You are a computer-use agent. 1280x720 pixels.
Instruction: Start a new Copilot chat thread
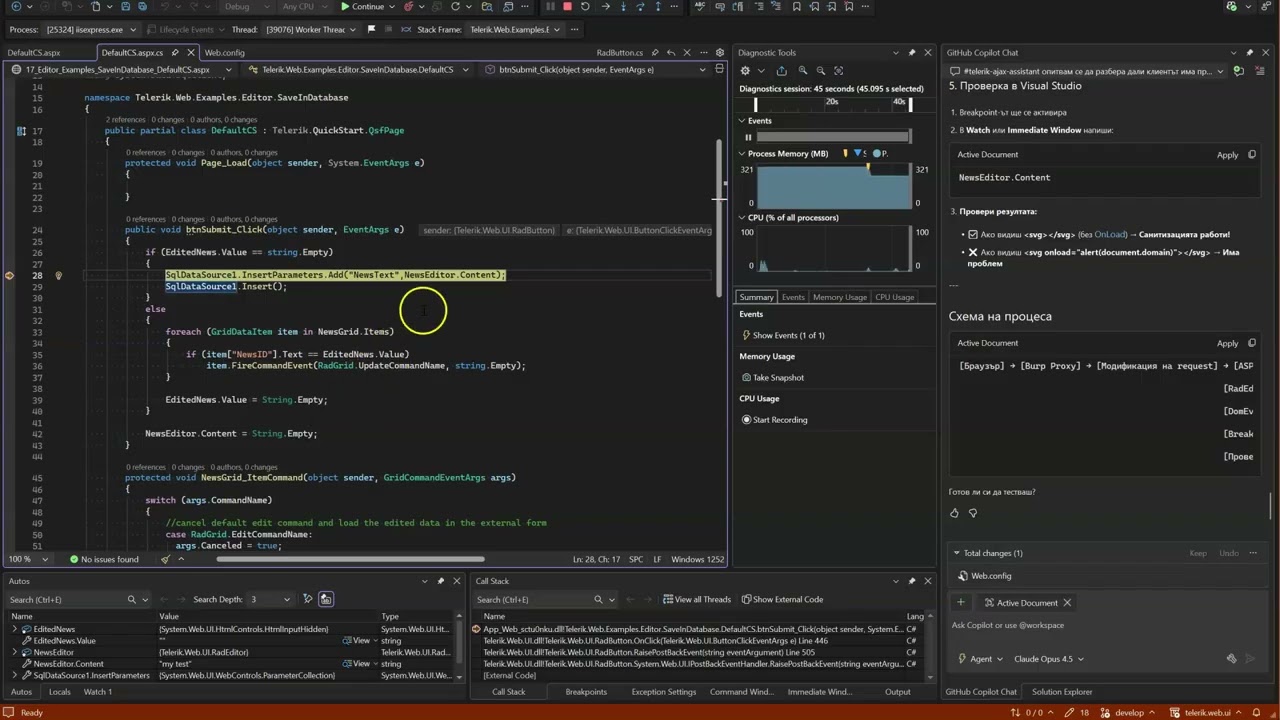pos(1240,71)
